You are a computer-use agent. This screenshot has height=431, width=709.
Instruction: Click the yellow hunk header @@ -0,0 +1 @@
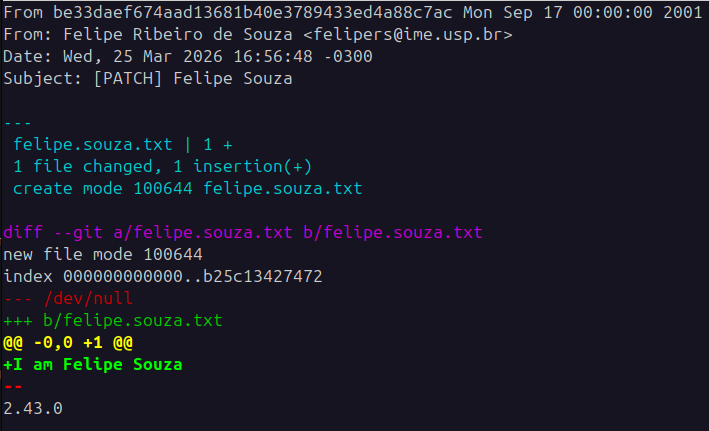click(x=68, y=342)
